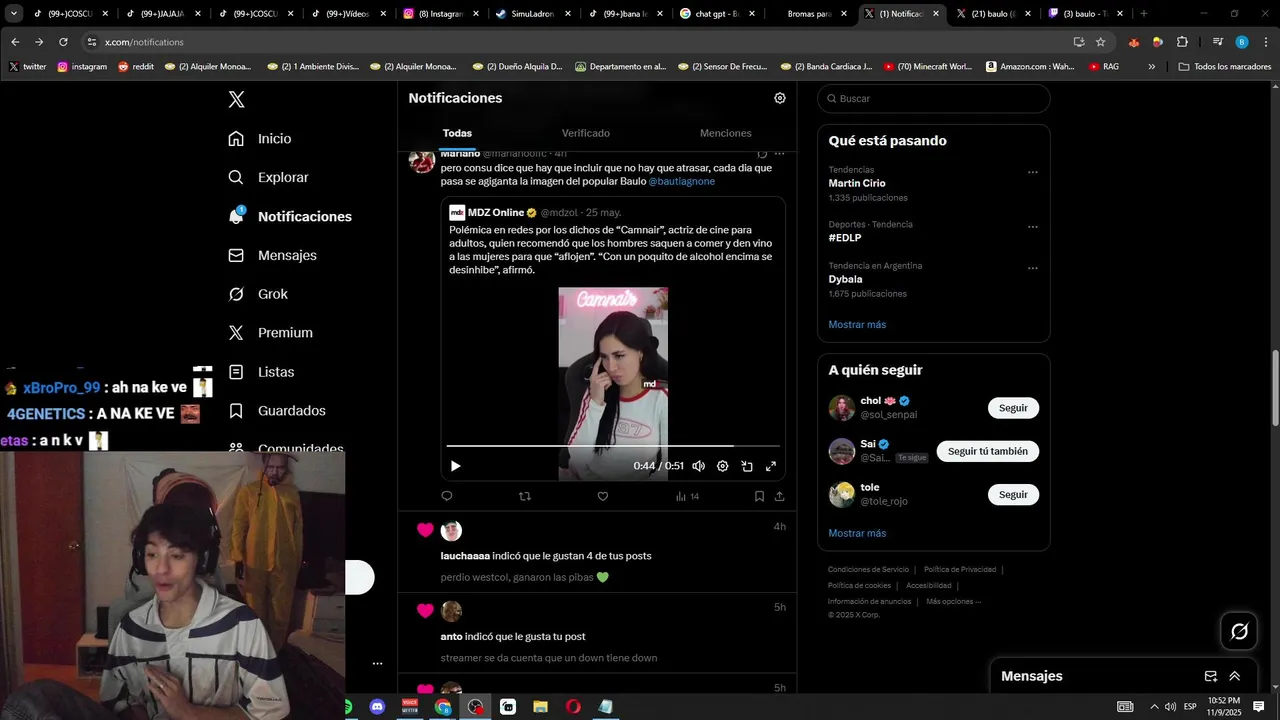Screen dimensions: 1280x720
Task: Mute the video volume icon
Action: coord(698,466)
